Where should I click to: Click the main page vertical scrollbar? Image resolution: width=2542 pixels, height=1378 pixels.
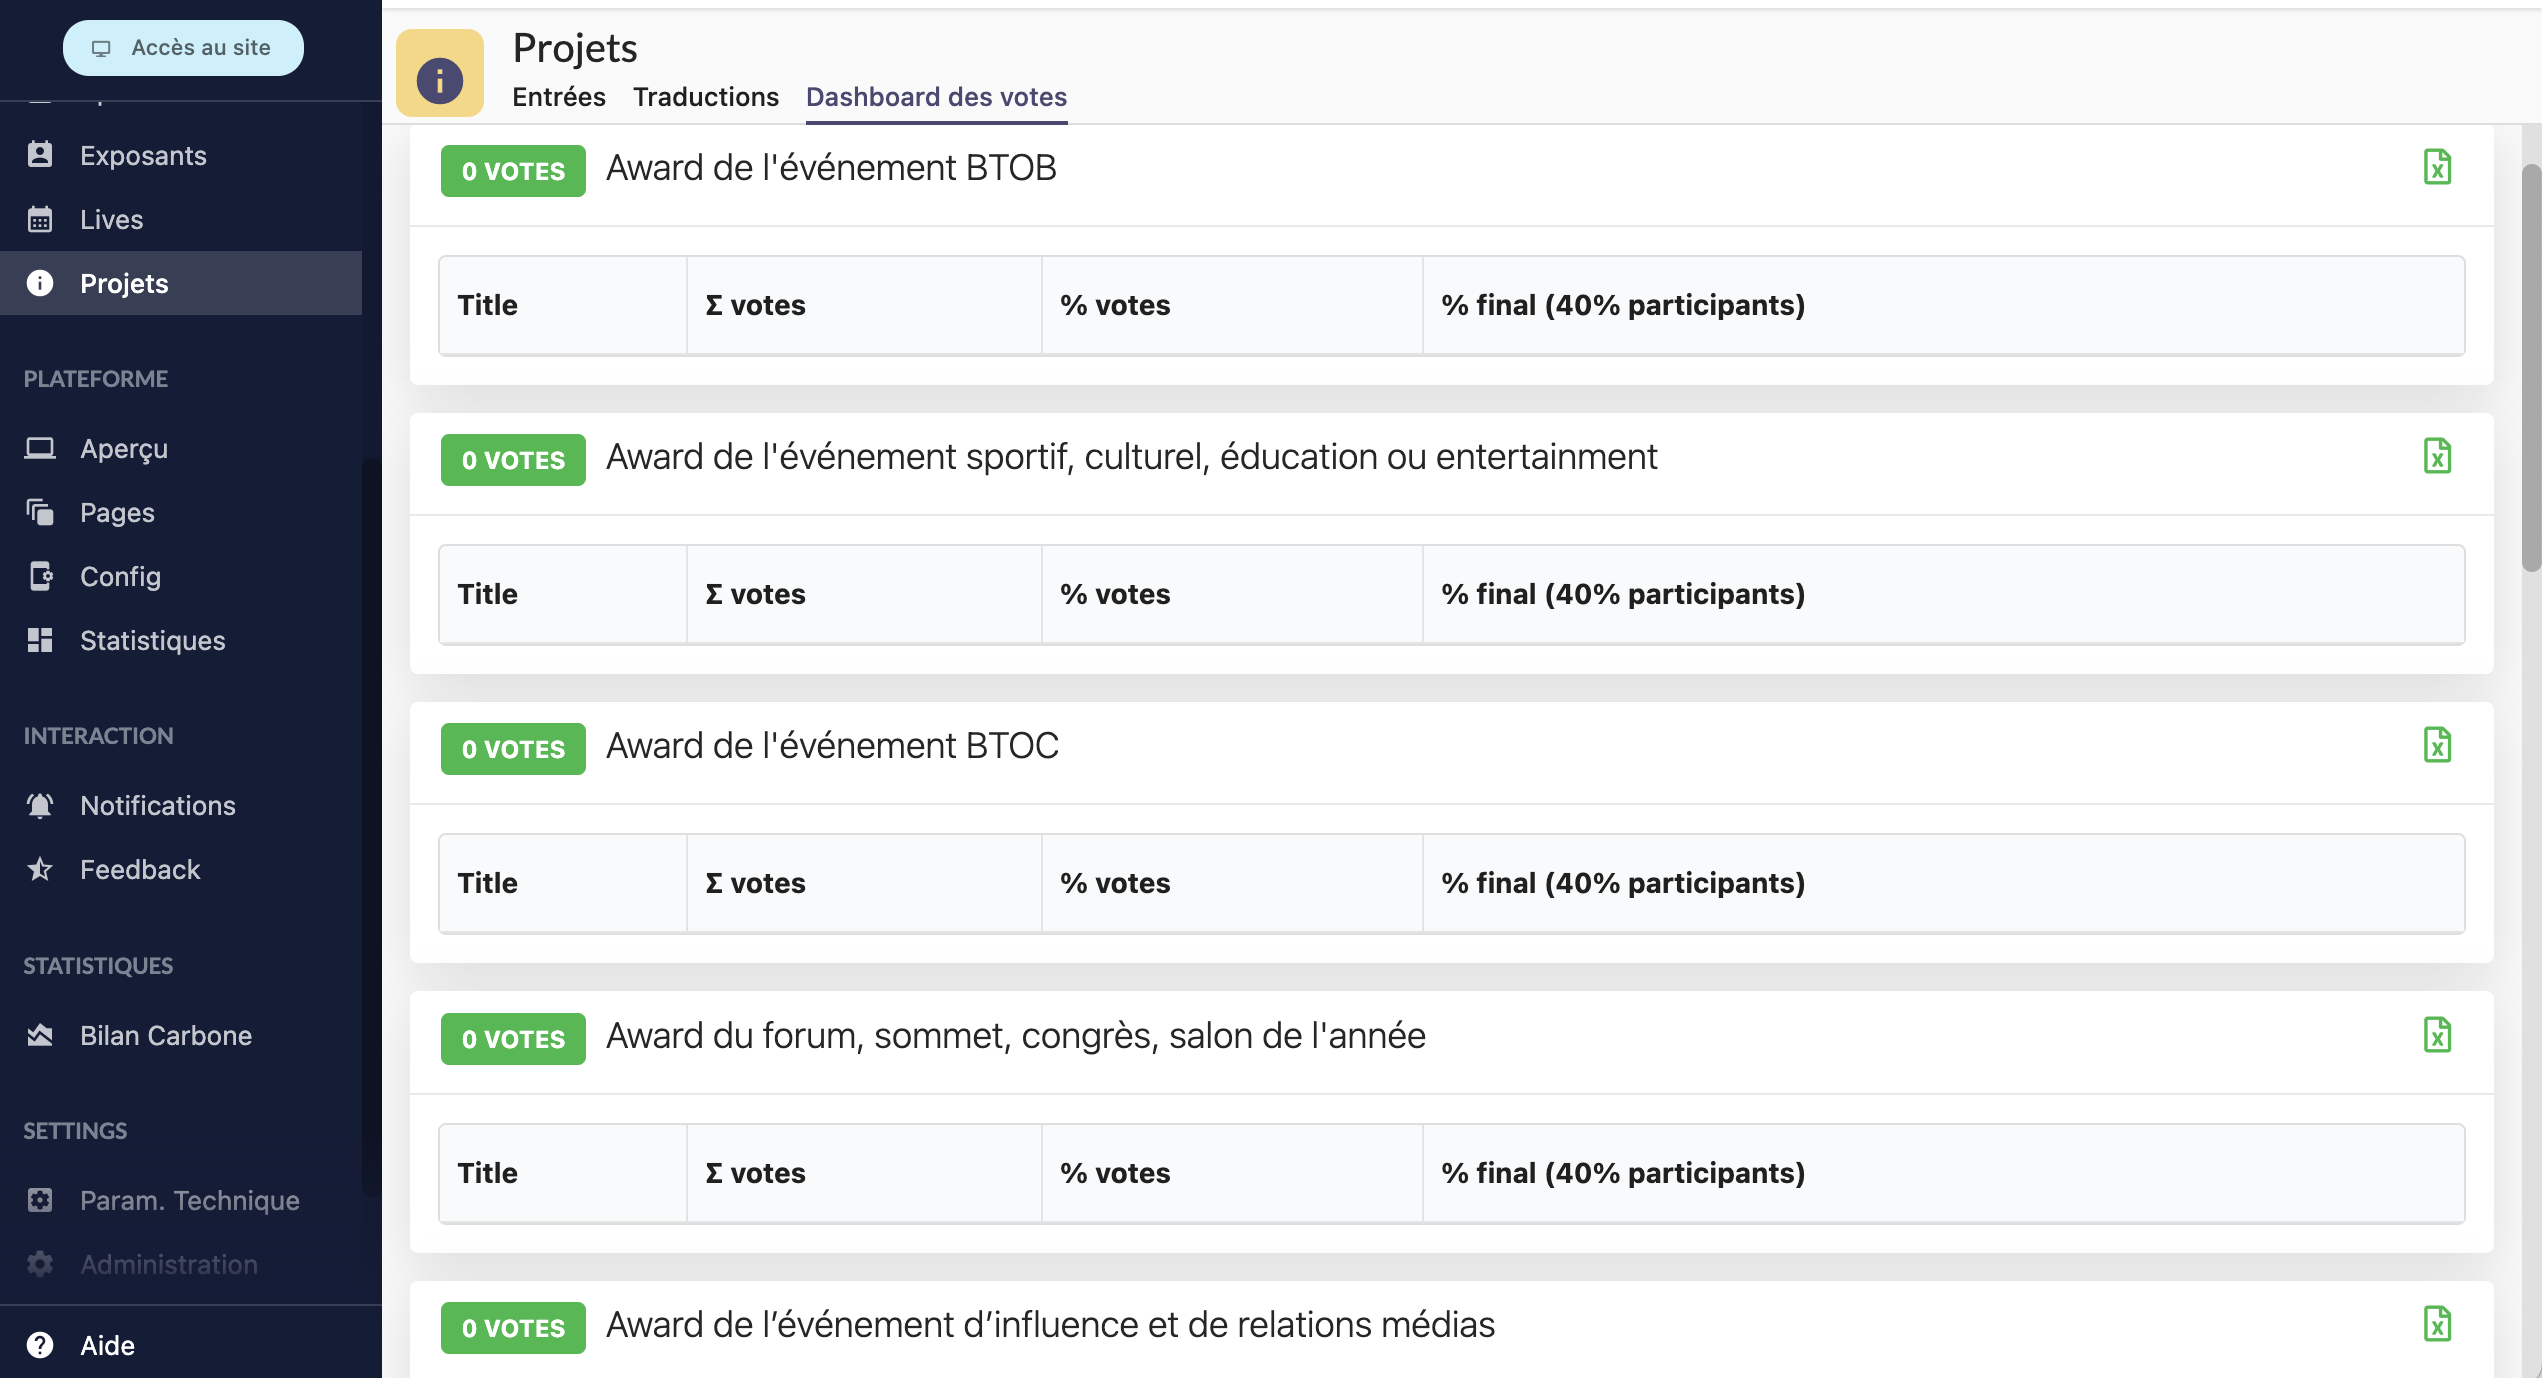coord(2531,368)
